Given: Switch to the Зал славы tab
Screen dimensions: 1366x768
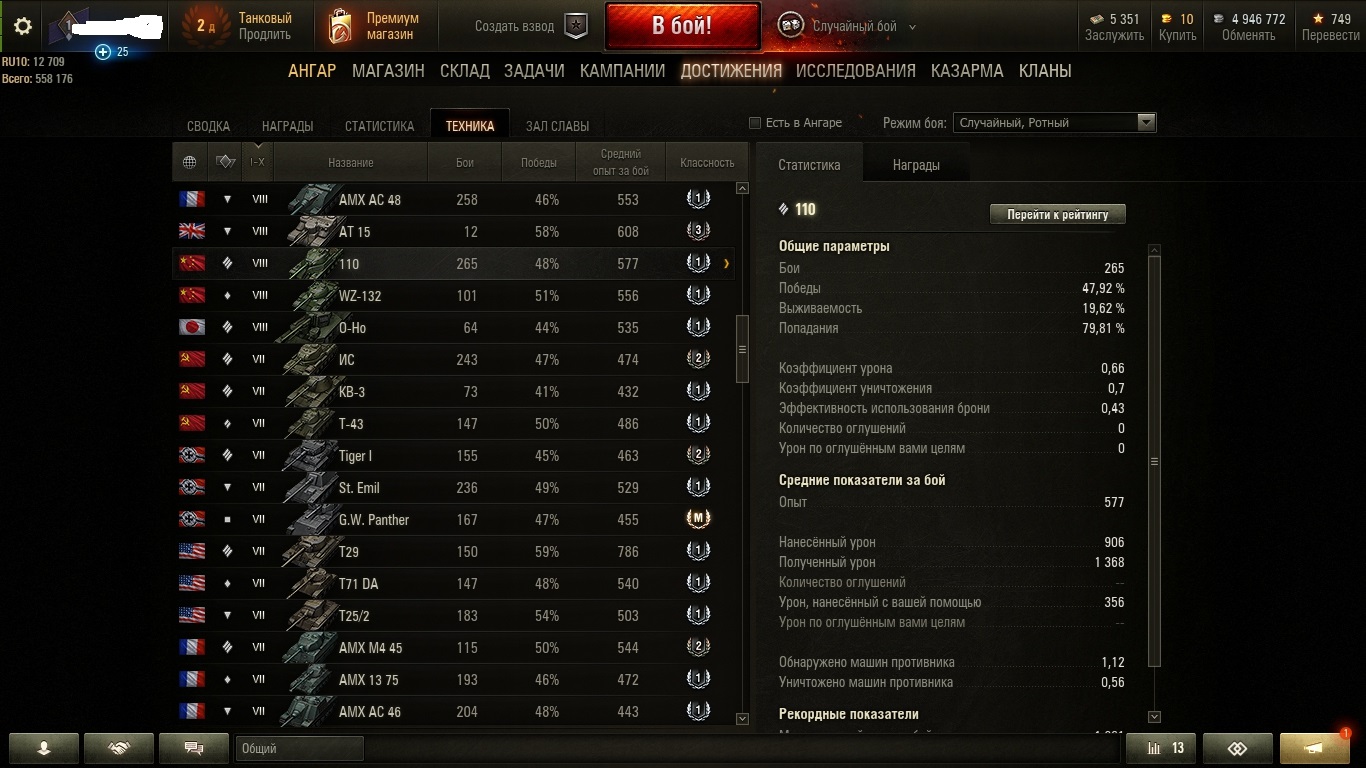Looking at the screenshot, I should click(557, 126).
